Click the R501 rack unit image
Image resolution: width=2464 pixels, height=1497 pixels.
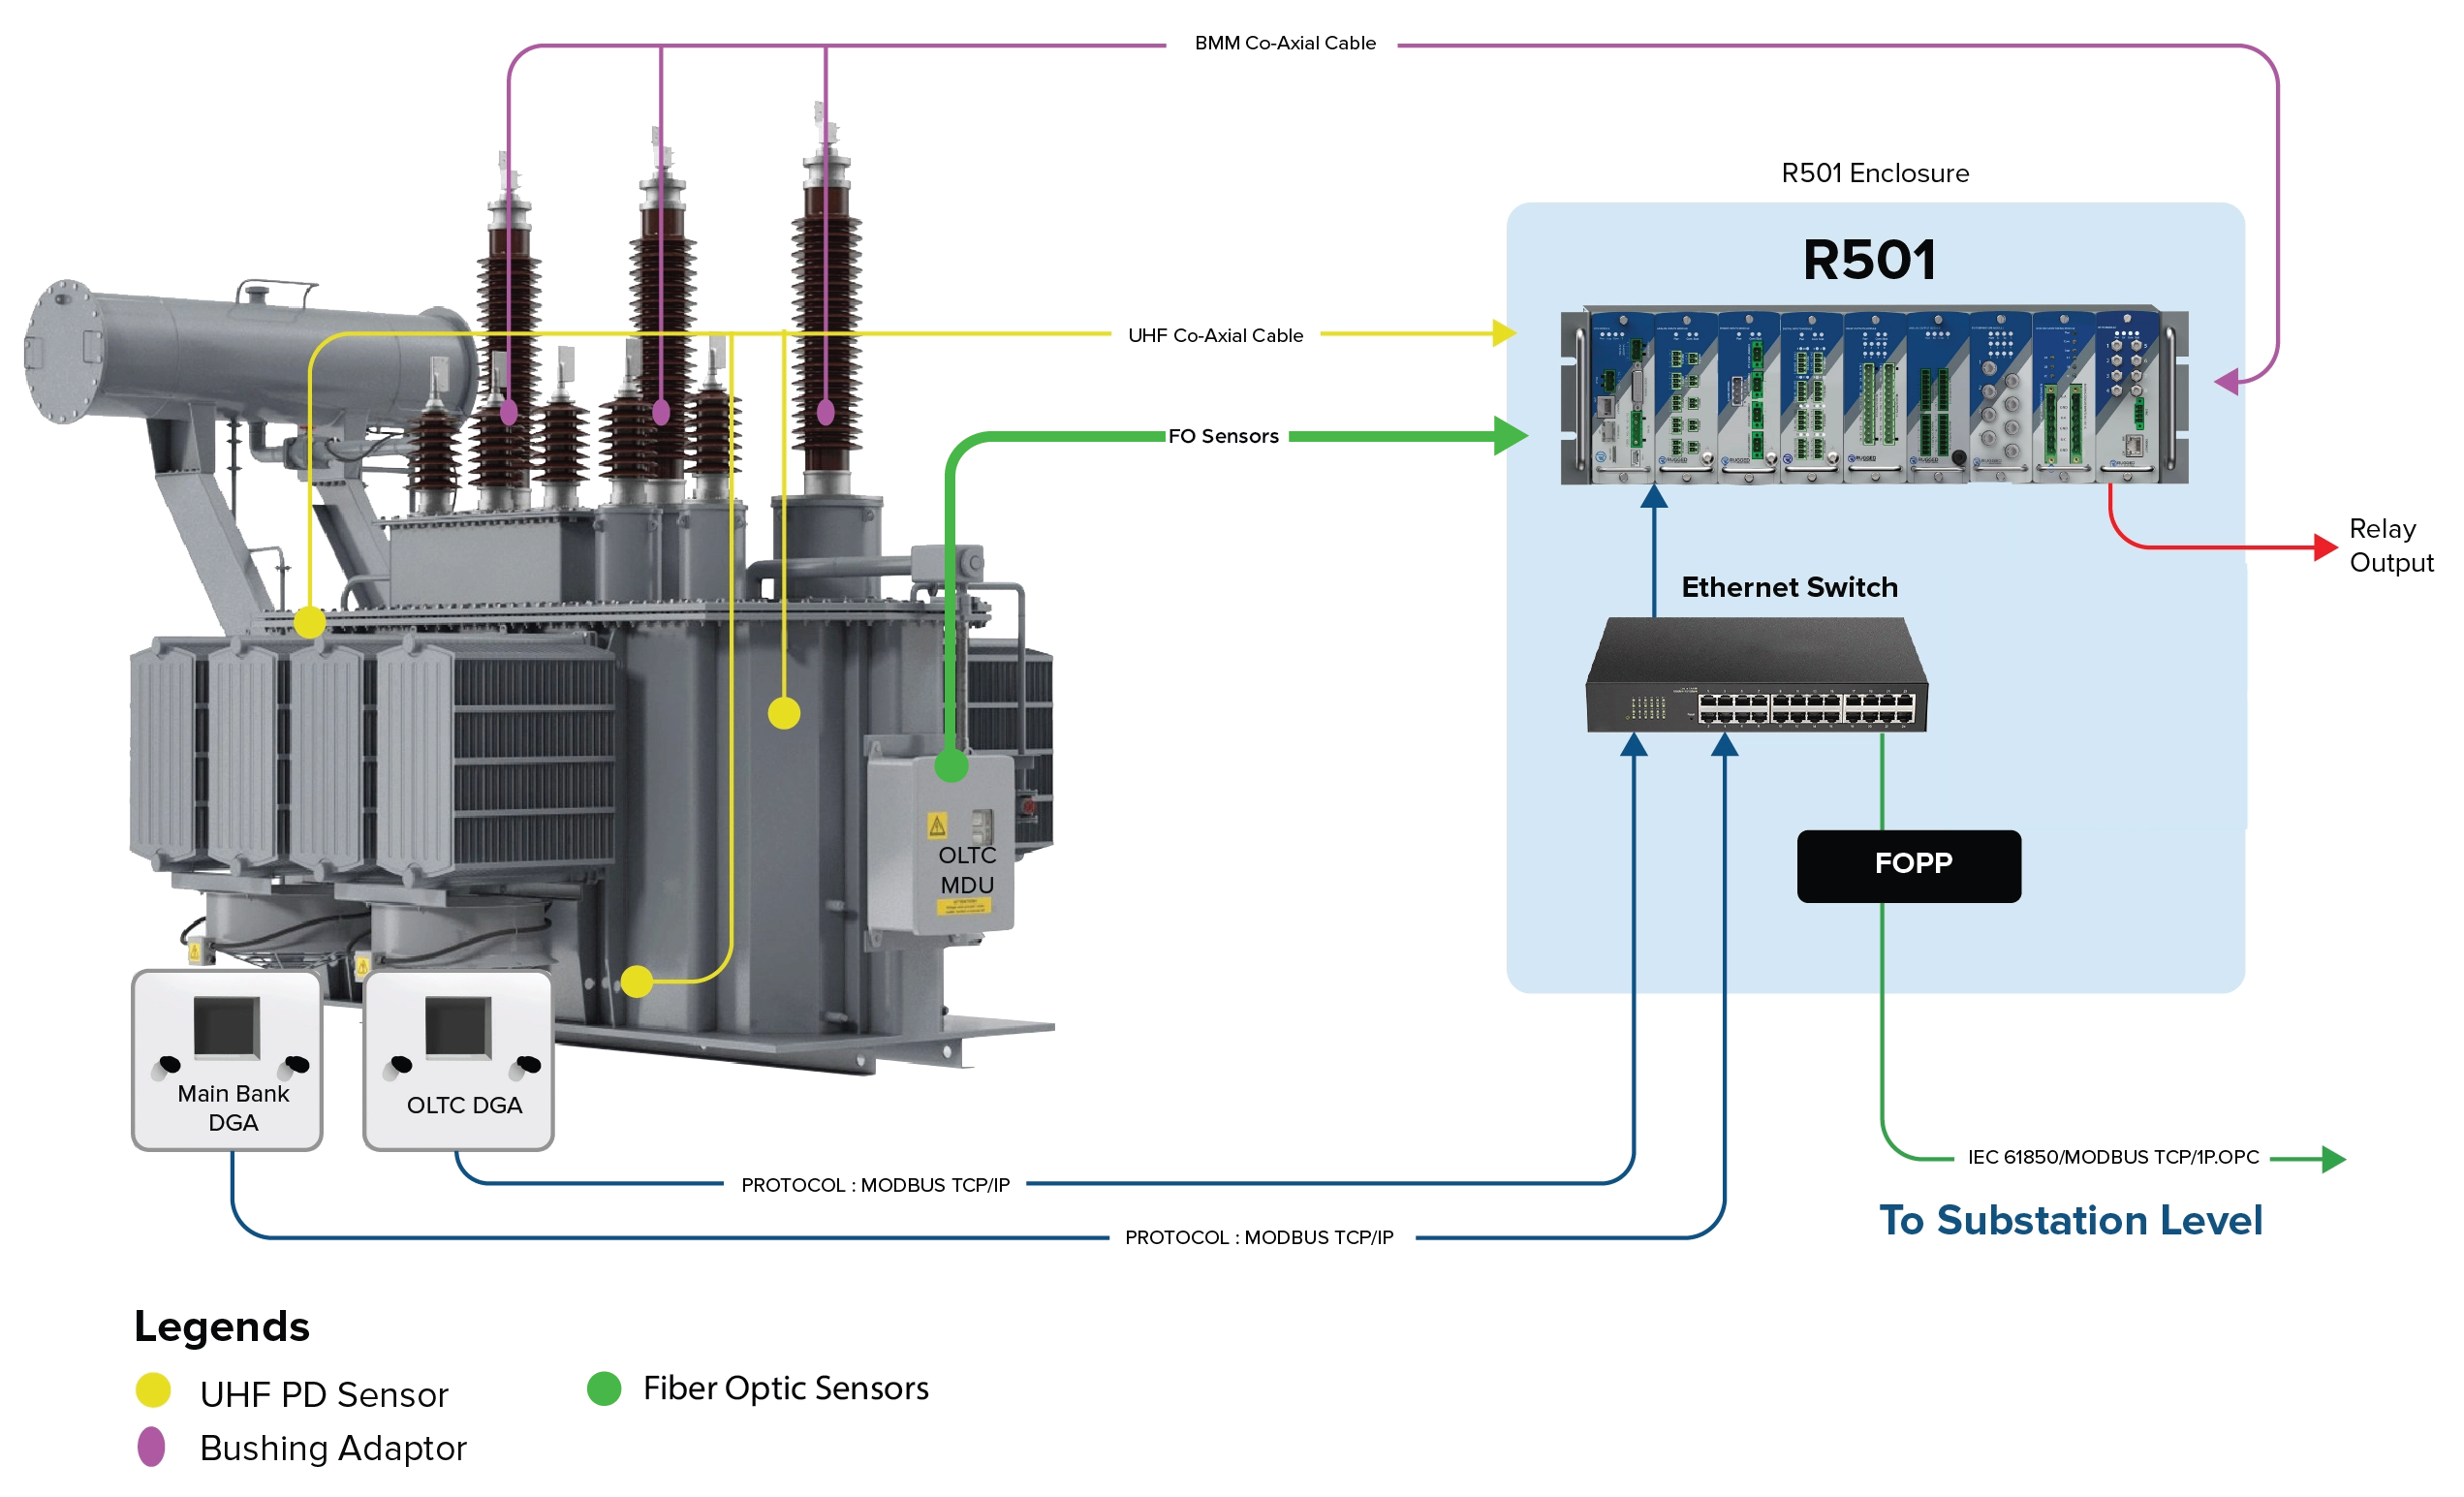(x=1874, y=395)
